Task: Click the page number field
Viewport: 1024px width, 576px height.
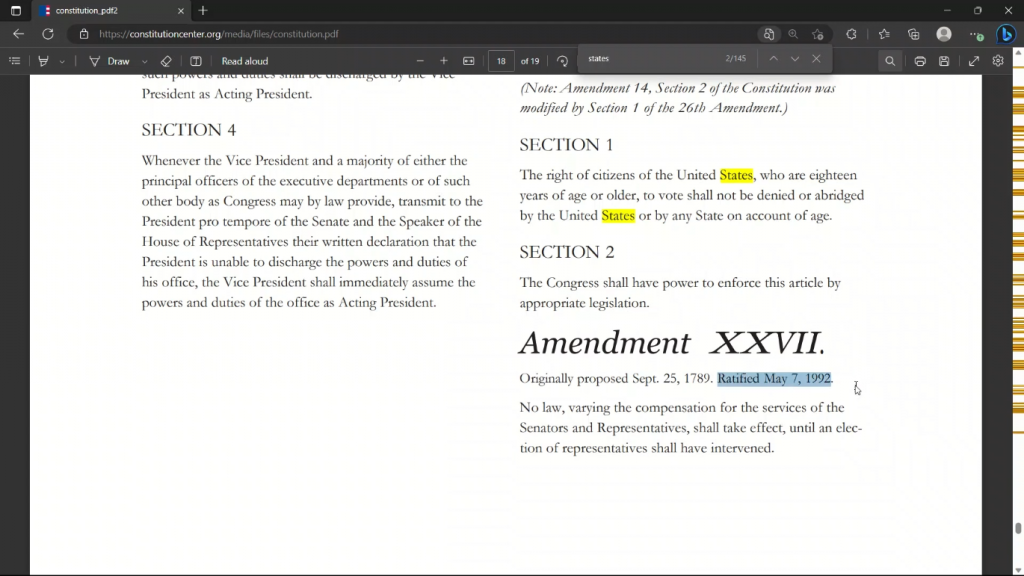Action: click(501, 61)
